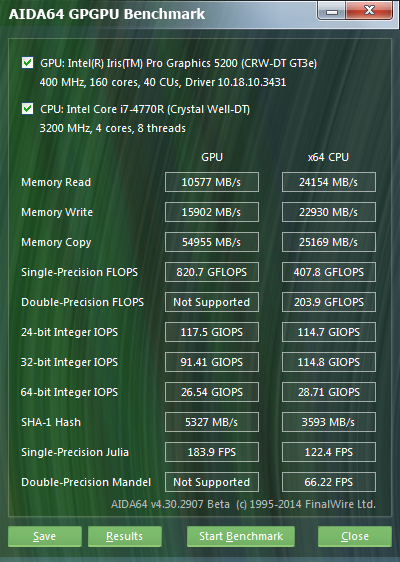Click the Double-Precision FLOPS Not Supported box

(212, 302)
